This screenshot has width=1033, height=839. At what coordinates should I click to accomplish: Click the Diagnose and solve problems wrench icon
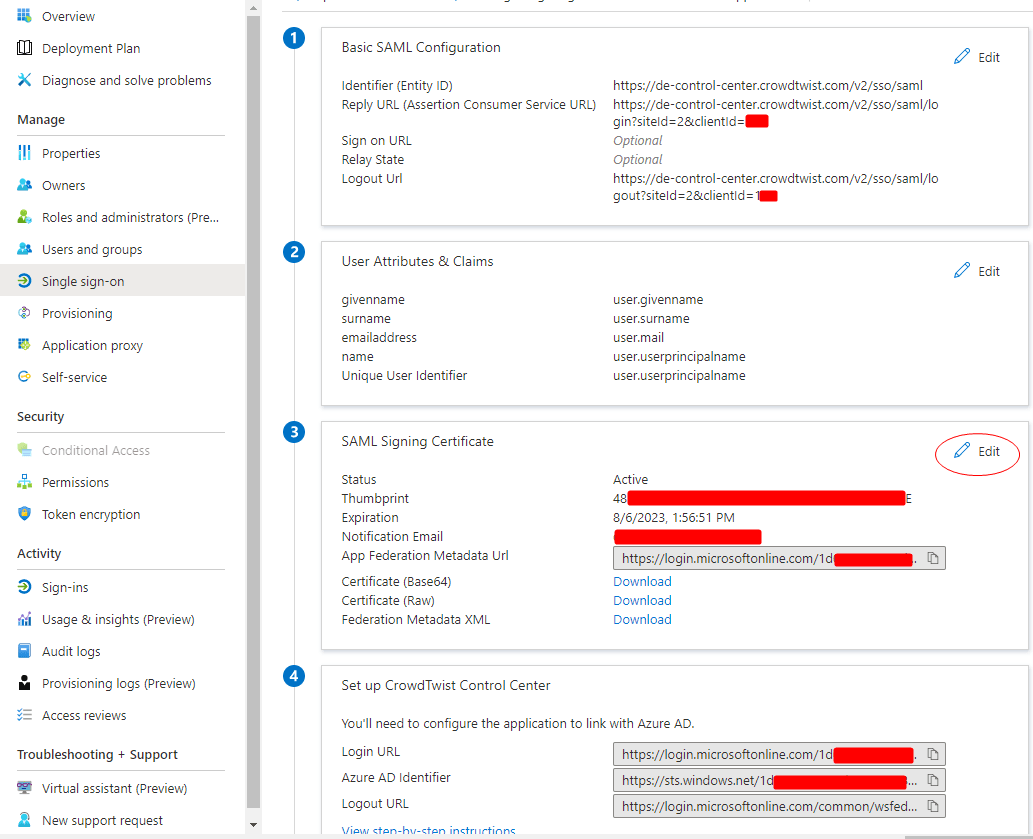click(24, 80)
